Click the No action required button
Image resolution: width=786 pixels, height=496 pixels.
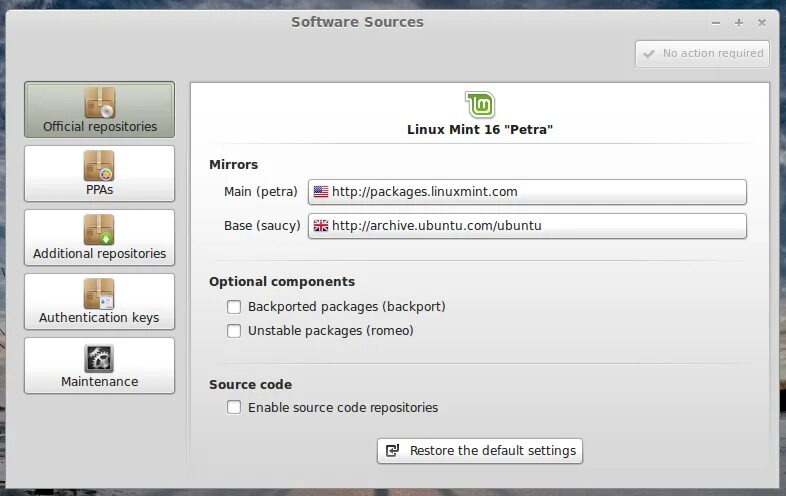pyautogui.click(x=702, y=54)
